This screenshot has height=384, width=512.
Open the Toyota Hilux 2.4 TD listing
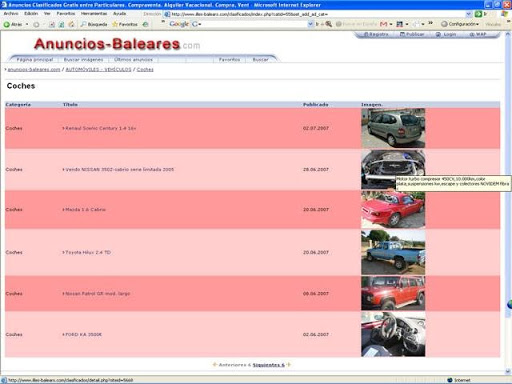[88, 252]
